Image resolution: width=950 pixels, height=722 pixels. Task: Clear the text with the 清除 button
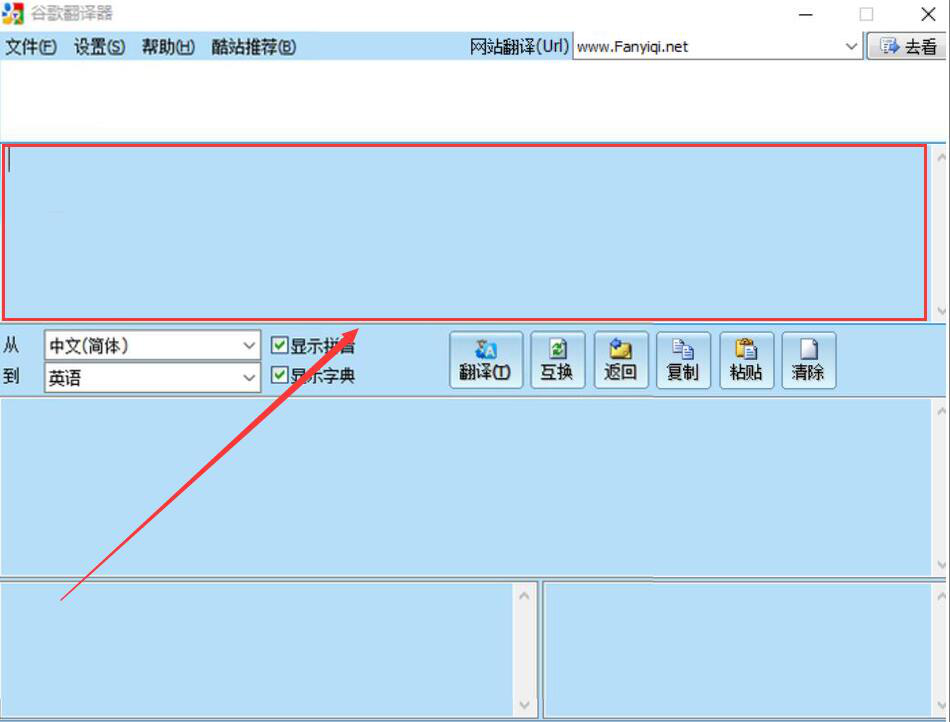click(809, 360)
